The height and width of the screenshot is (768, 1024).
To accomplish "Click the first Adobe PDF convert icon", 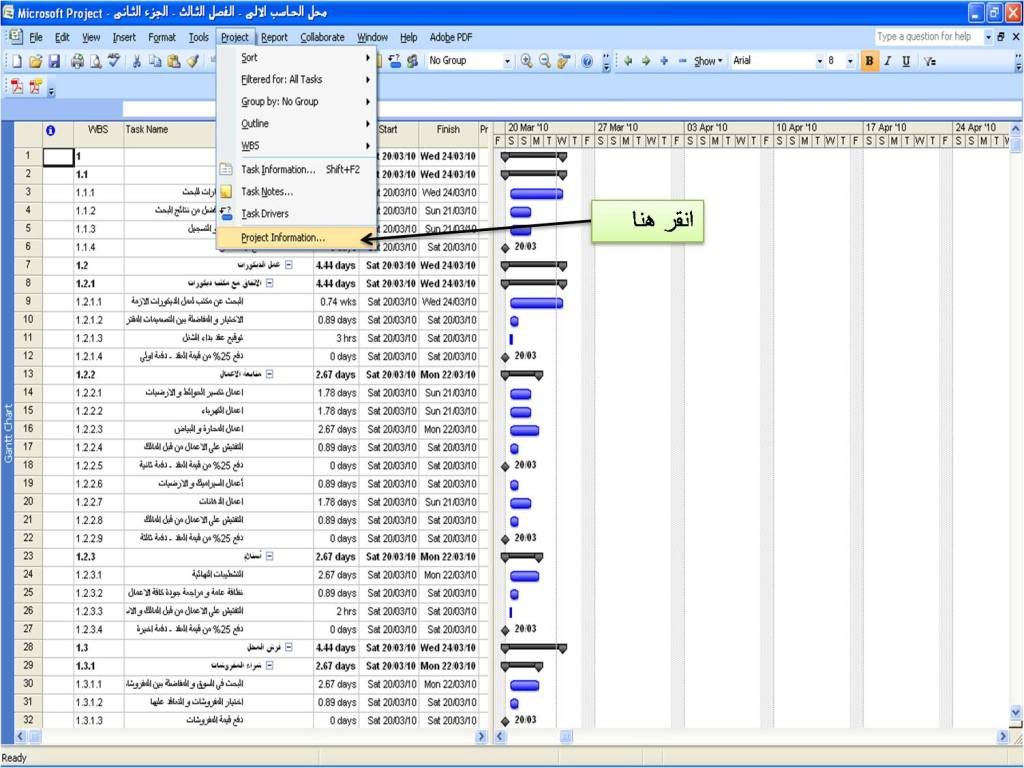I will (x=17, y=86).
